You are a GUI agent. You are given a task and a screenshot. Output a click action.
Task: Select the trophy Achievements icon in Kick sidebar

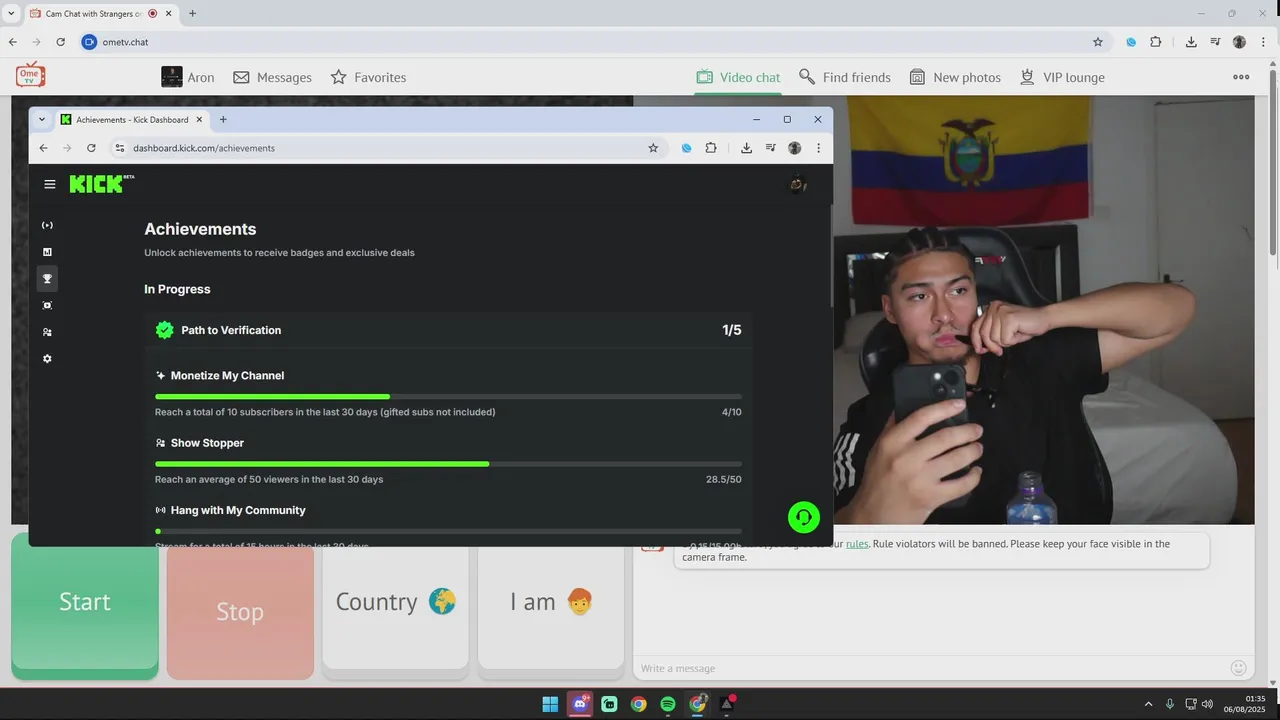point(47,278)
